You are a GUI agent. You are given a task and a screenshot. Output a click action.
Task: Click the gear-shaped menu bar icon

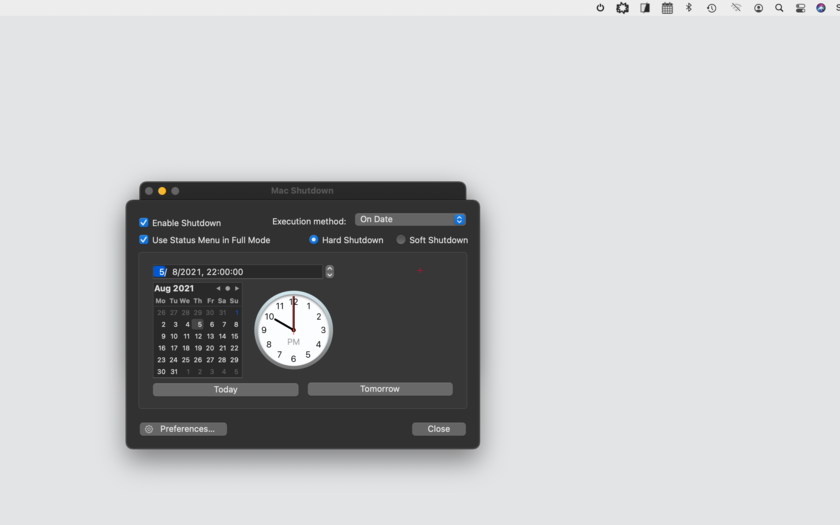click(x=622, y=8)
